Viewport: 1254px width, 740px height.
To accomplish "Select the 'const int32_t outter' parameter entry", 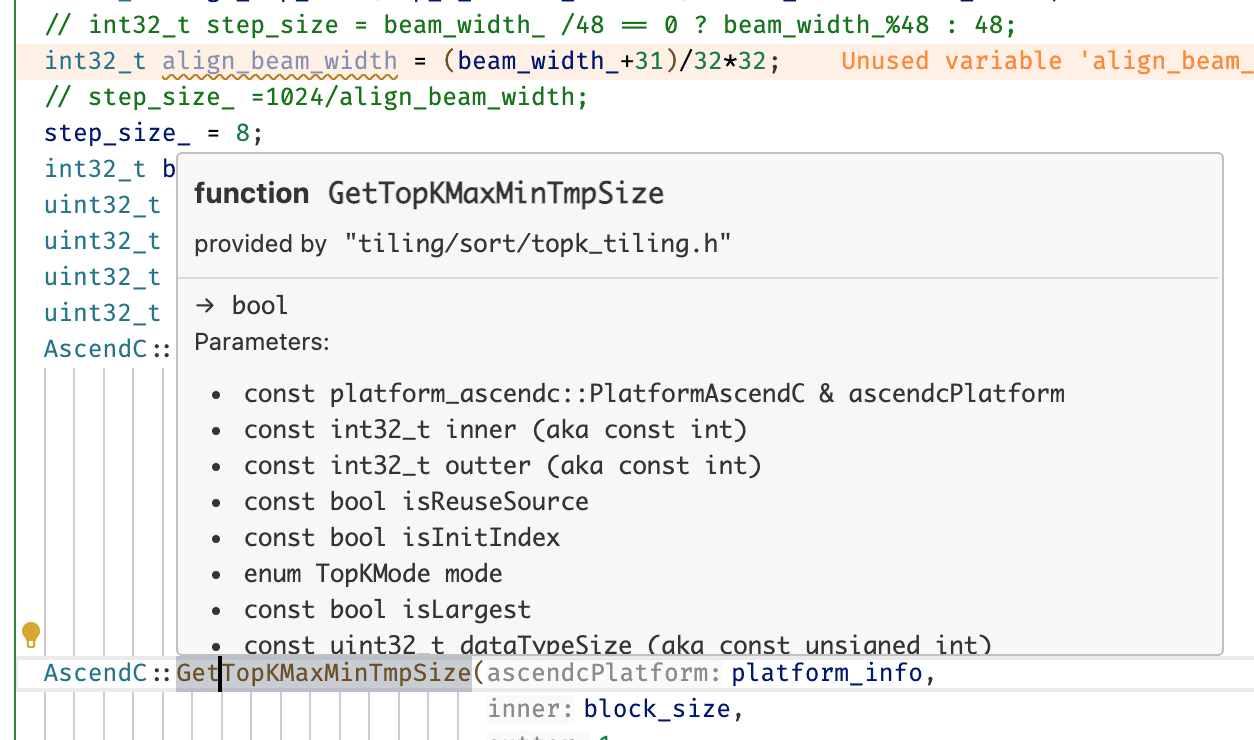I will 502,465.
